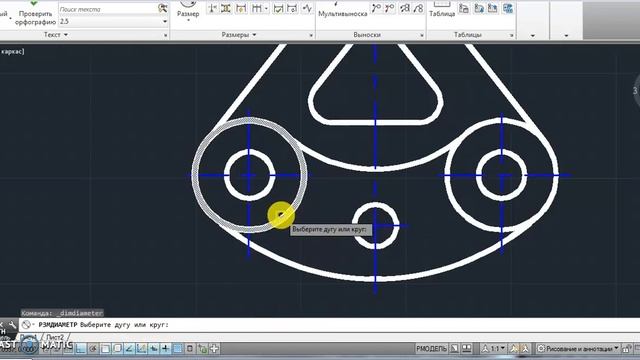This screenshot has width=640, height=360.
Task: Click the Проверить орфографию spell check button
Action: (x=35, y=14)
